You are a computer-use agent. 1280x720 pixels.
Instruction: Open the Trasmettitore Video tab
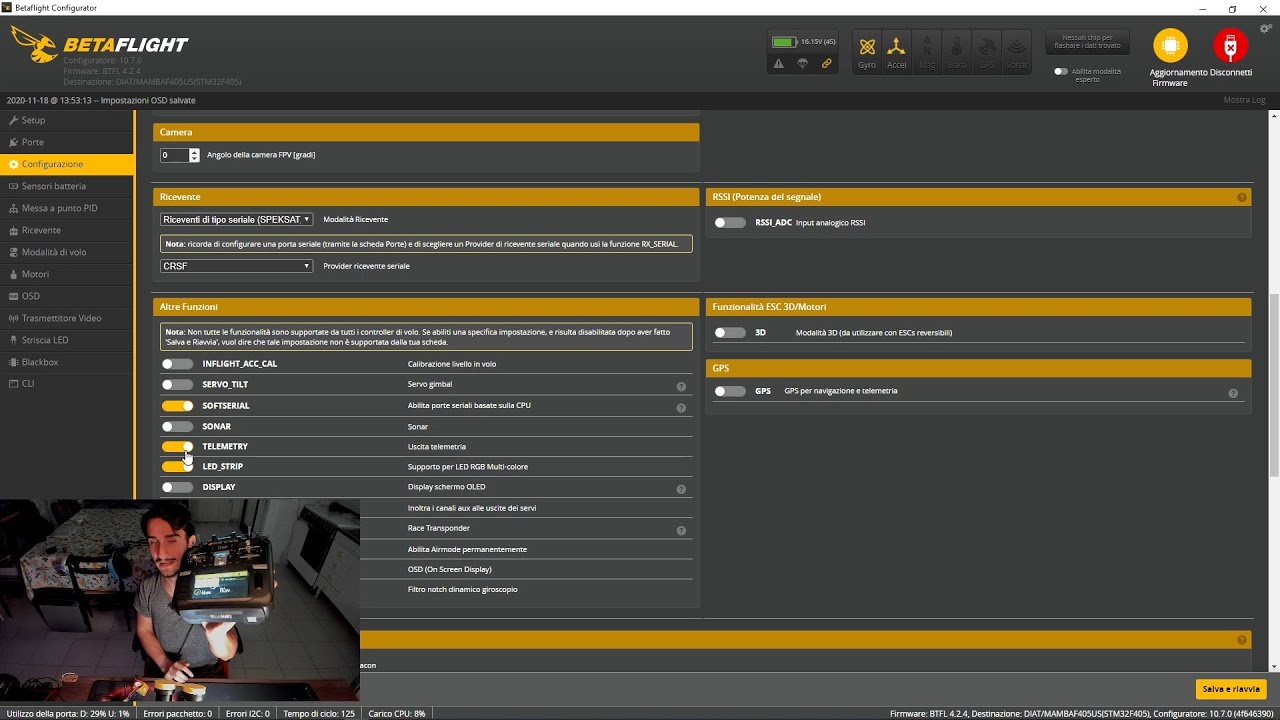pos(67,318)
